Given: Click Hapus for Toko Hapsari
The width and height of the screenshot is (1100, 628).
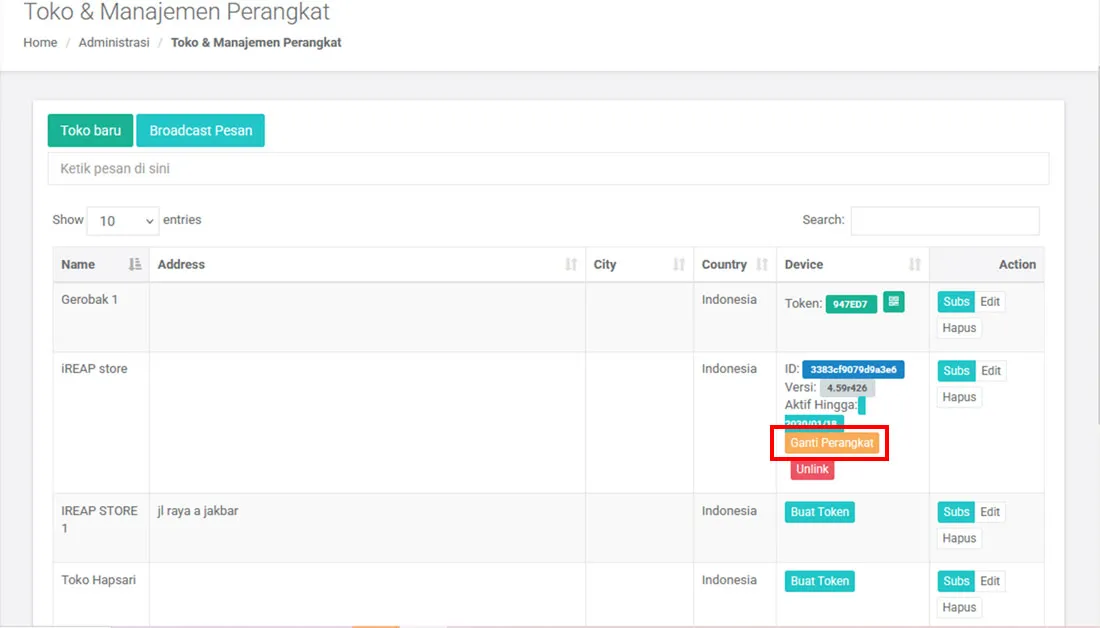Looking at the screenshot, I should [959, 608].
